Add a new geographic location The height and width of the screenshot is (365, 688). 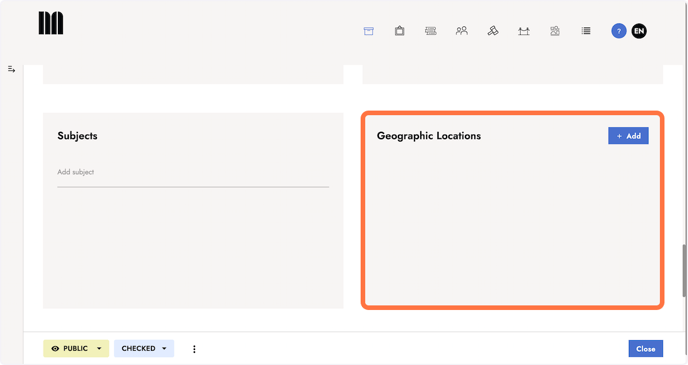click(628, 136)
